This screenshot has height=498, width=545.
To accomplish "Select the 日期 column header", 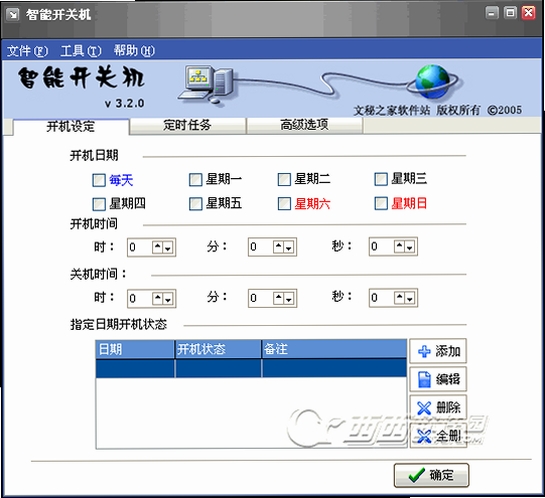I will tap(135, 349).
